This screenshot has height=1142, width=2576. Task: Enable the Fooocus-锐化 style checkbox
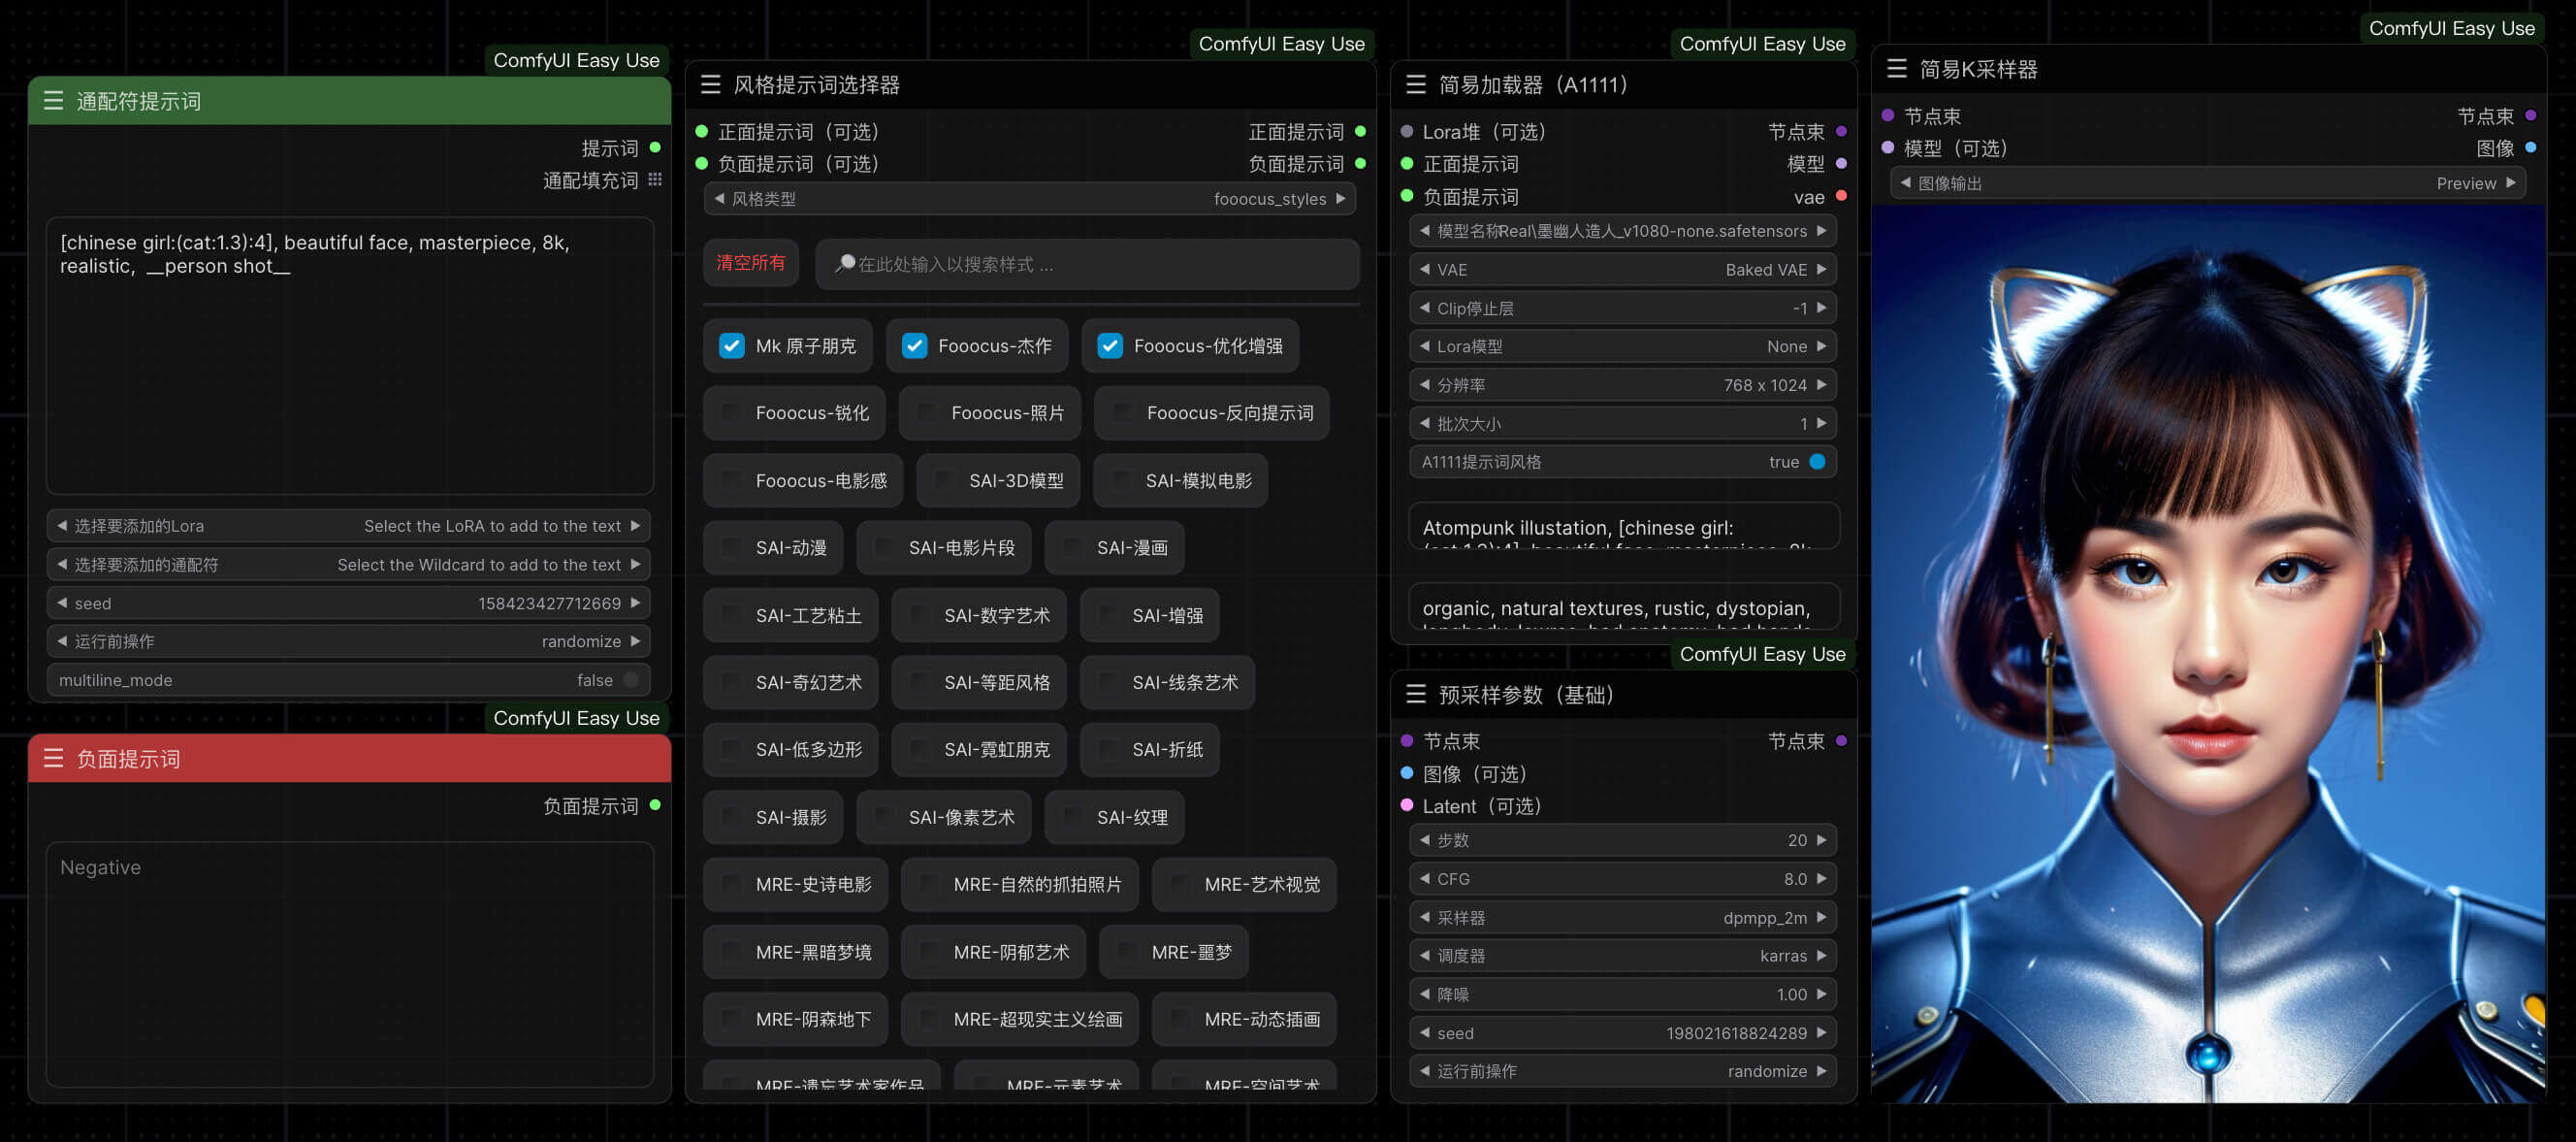tap(732, 413)
